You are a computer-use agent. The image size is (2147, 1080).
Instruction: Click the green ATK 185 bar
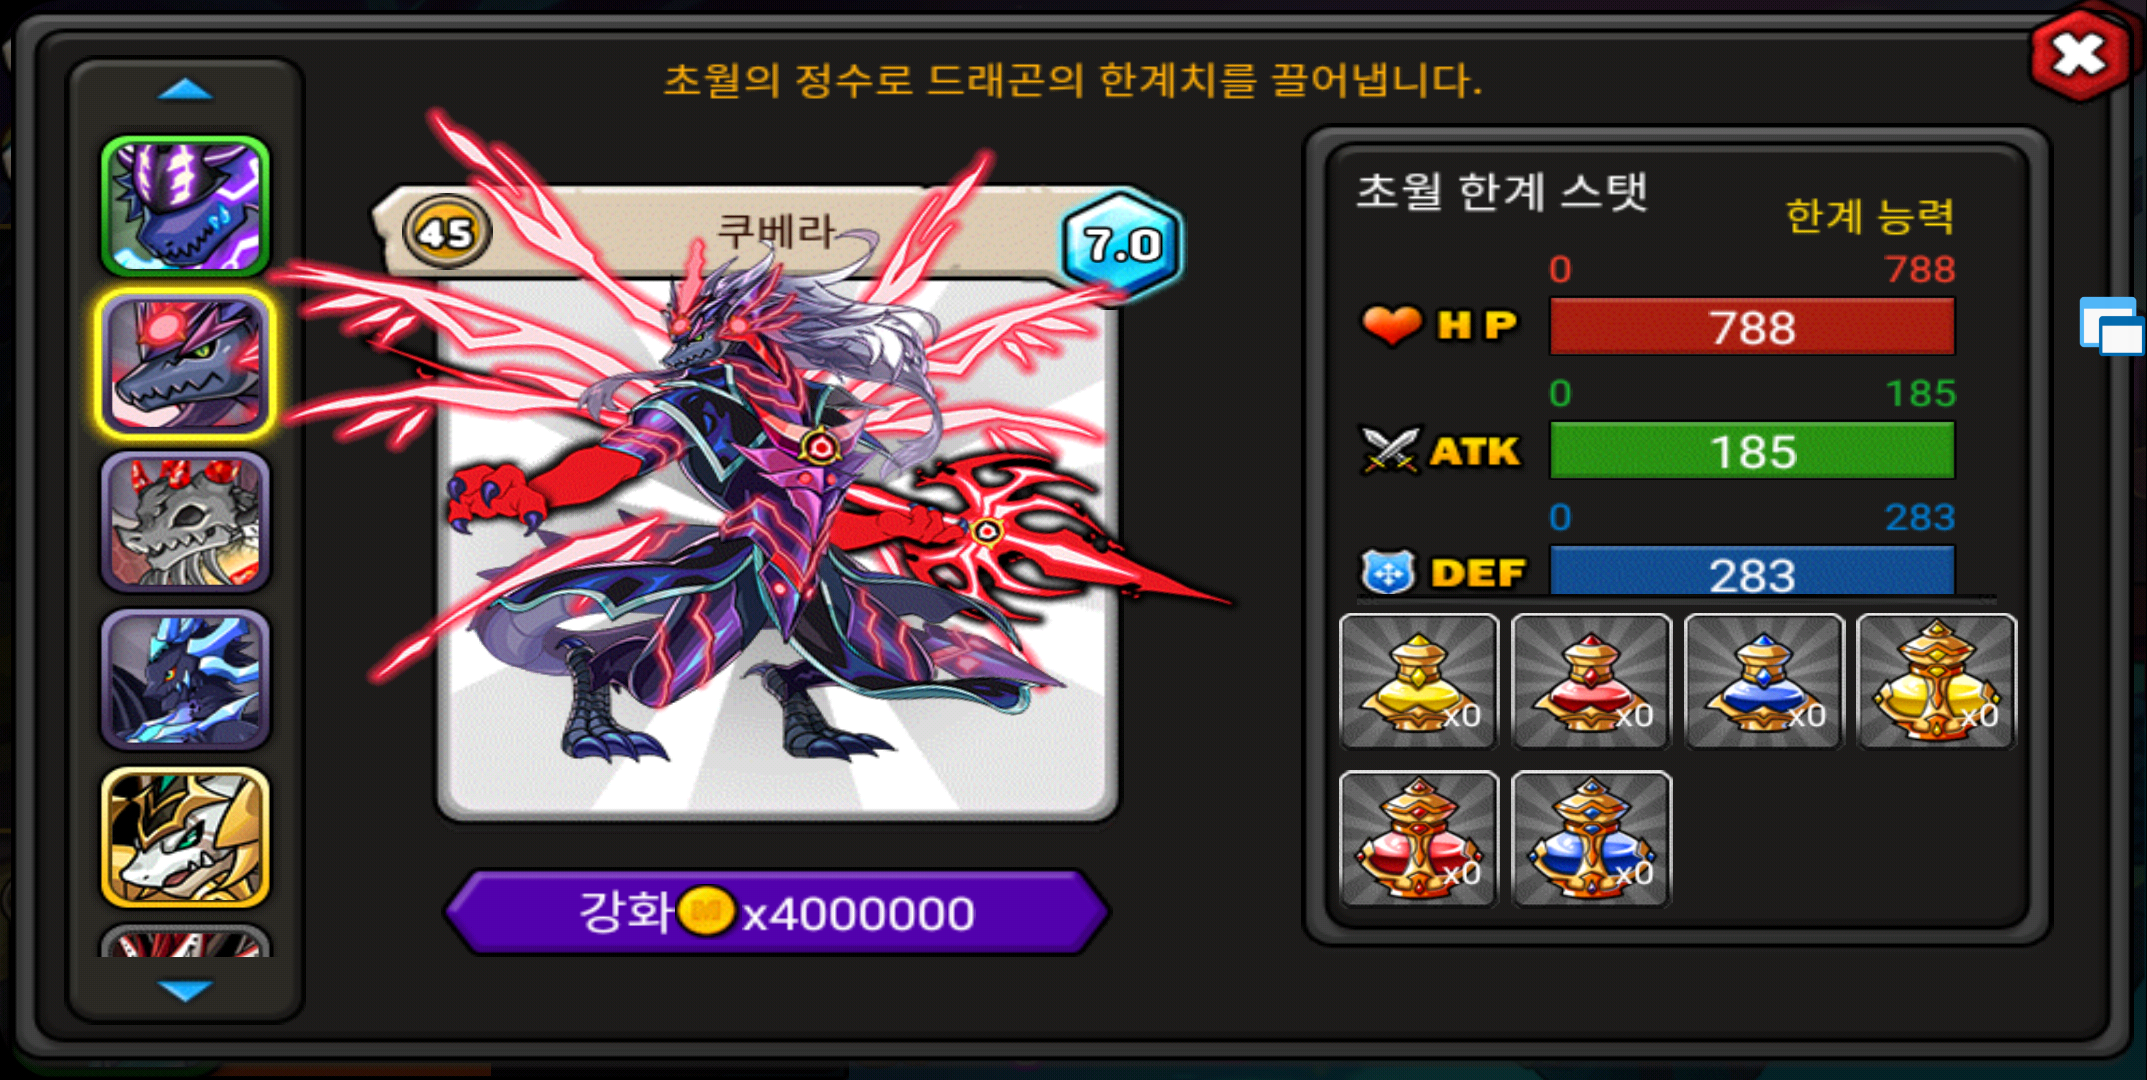(1752, 451)
